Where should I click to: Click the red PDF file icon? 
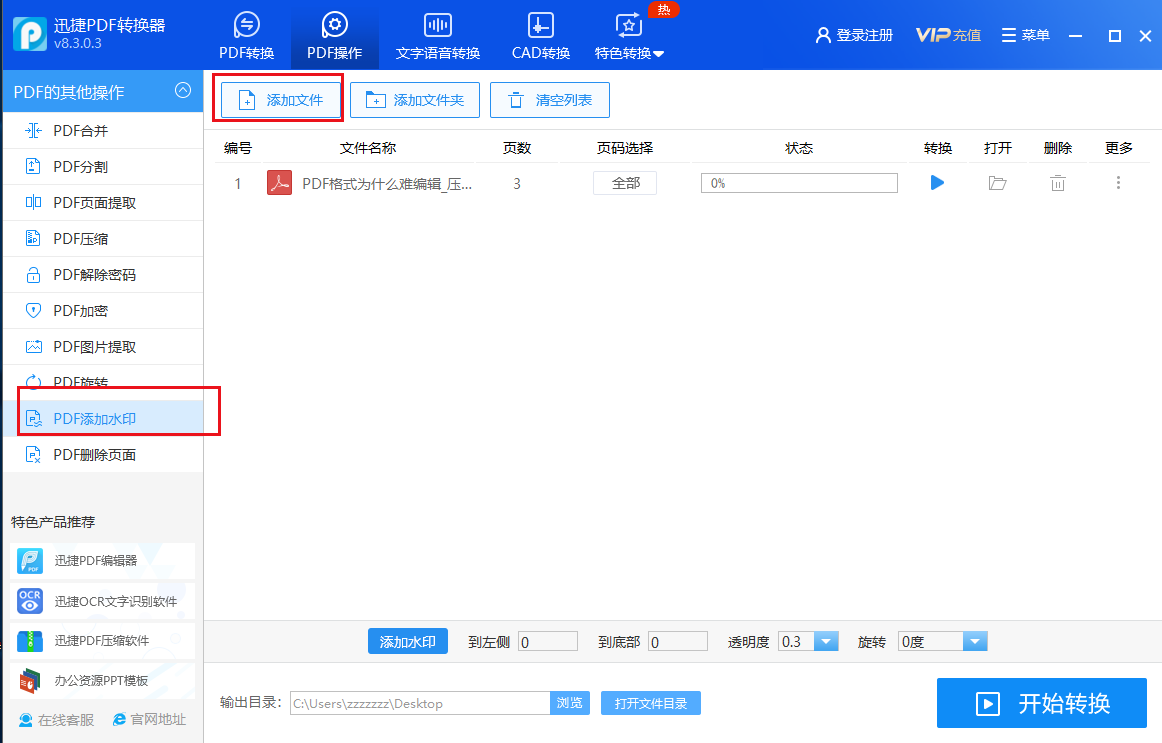click(279, 183)
